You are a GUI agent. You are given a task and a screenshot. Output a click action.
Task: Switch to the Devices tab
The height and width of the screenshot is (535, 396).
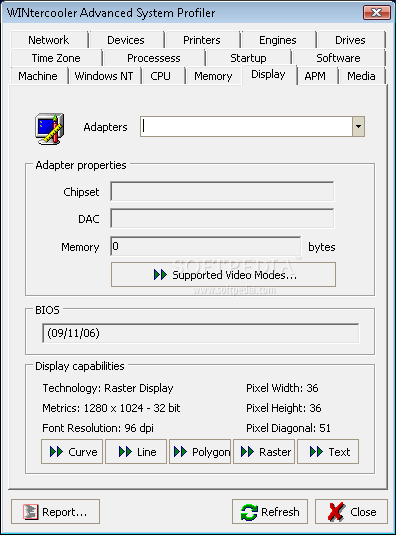pos(126,40)
